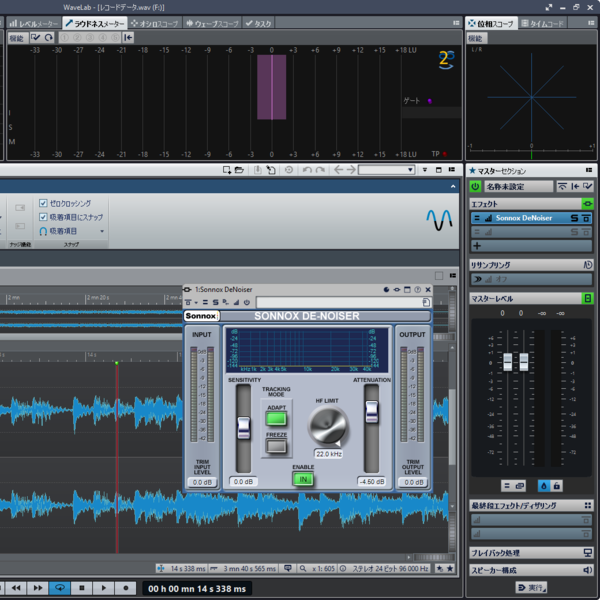The height and width of the screenshot is (600, 600).
Task: Click the リサンプリング clock icon
Action: (588, 264)
